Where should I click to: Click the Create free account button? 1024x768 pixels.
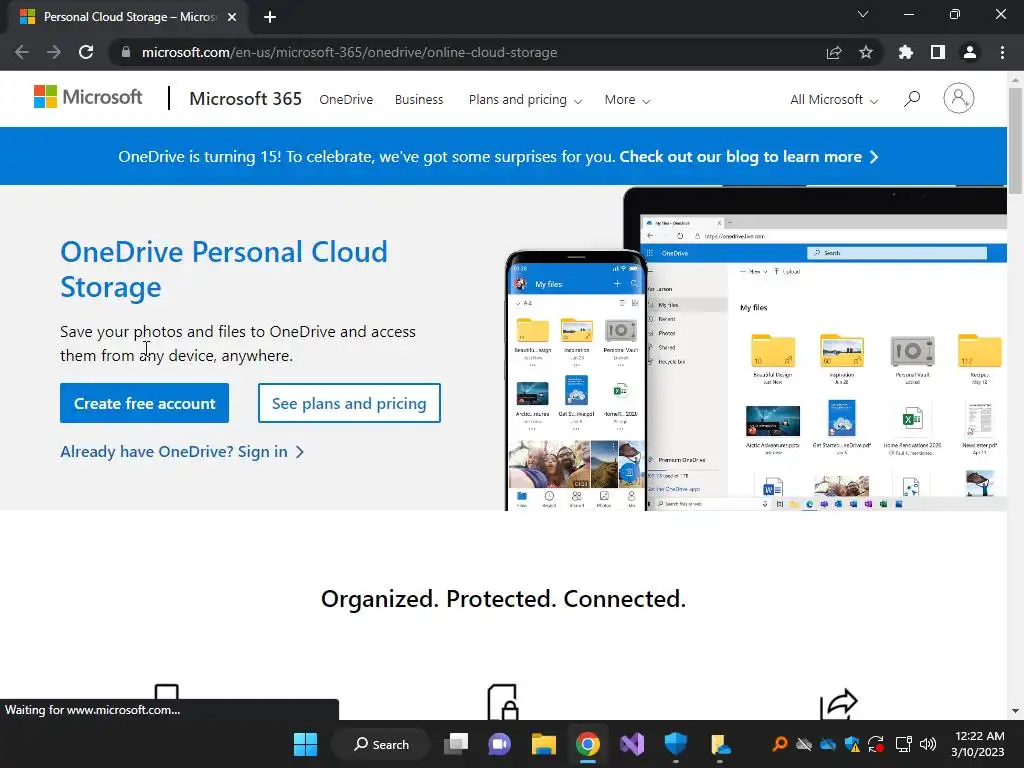point(144,403)
